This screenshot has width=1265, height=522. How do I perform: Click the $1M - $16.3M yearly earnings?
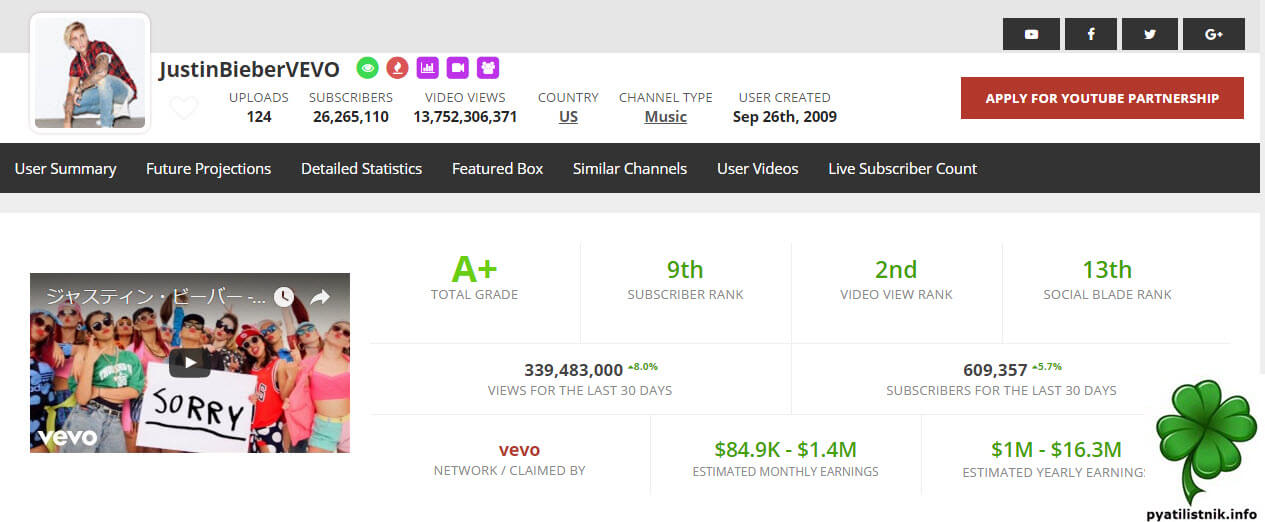(1056, 450)
